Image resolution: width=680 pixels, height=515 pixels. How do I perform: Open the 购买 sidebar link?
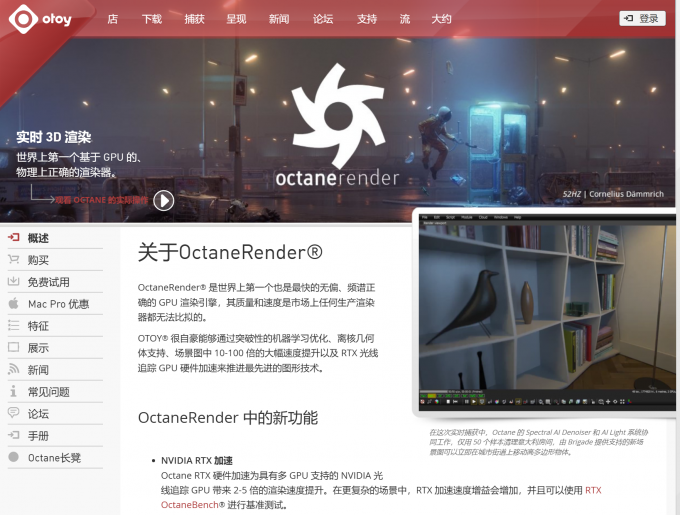point(38,260)
